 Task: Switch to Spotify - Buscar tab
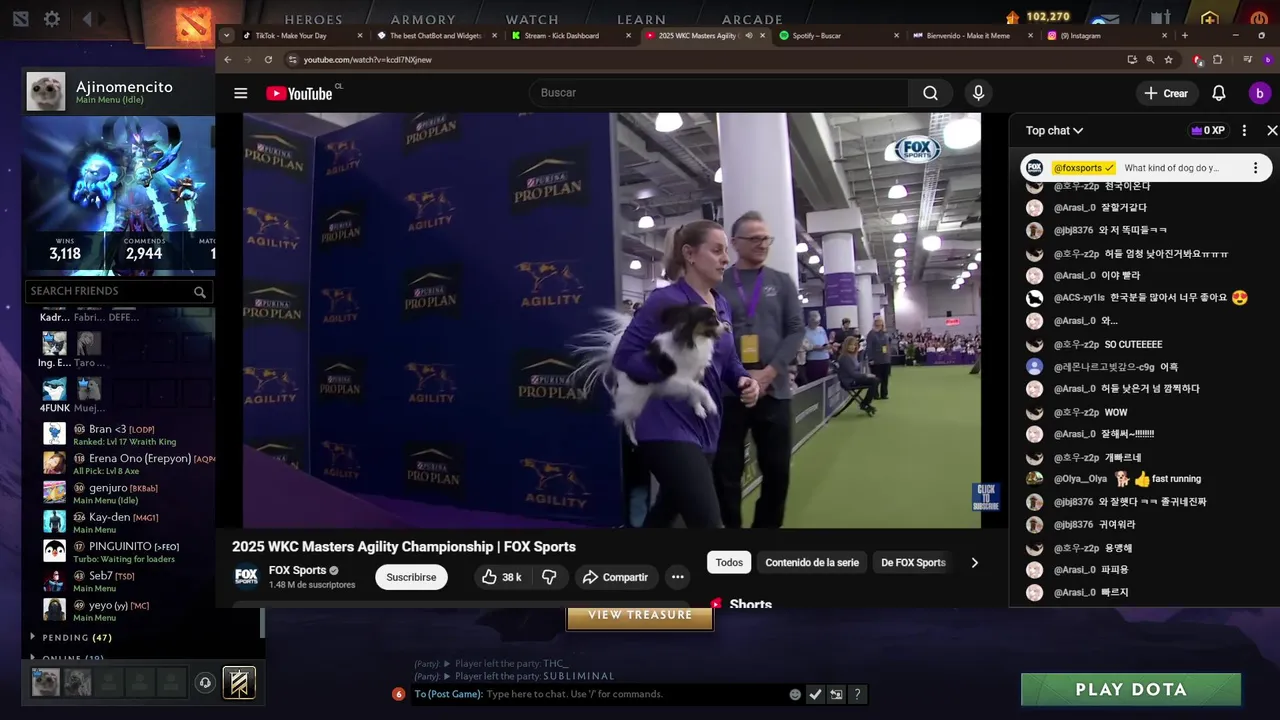click(836, 35)
